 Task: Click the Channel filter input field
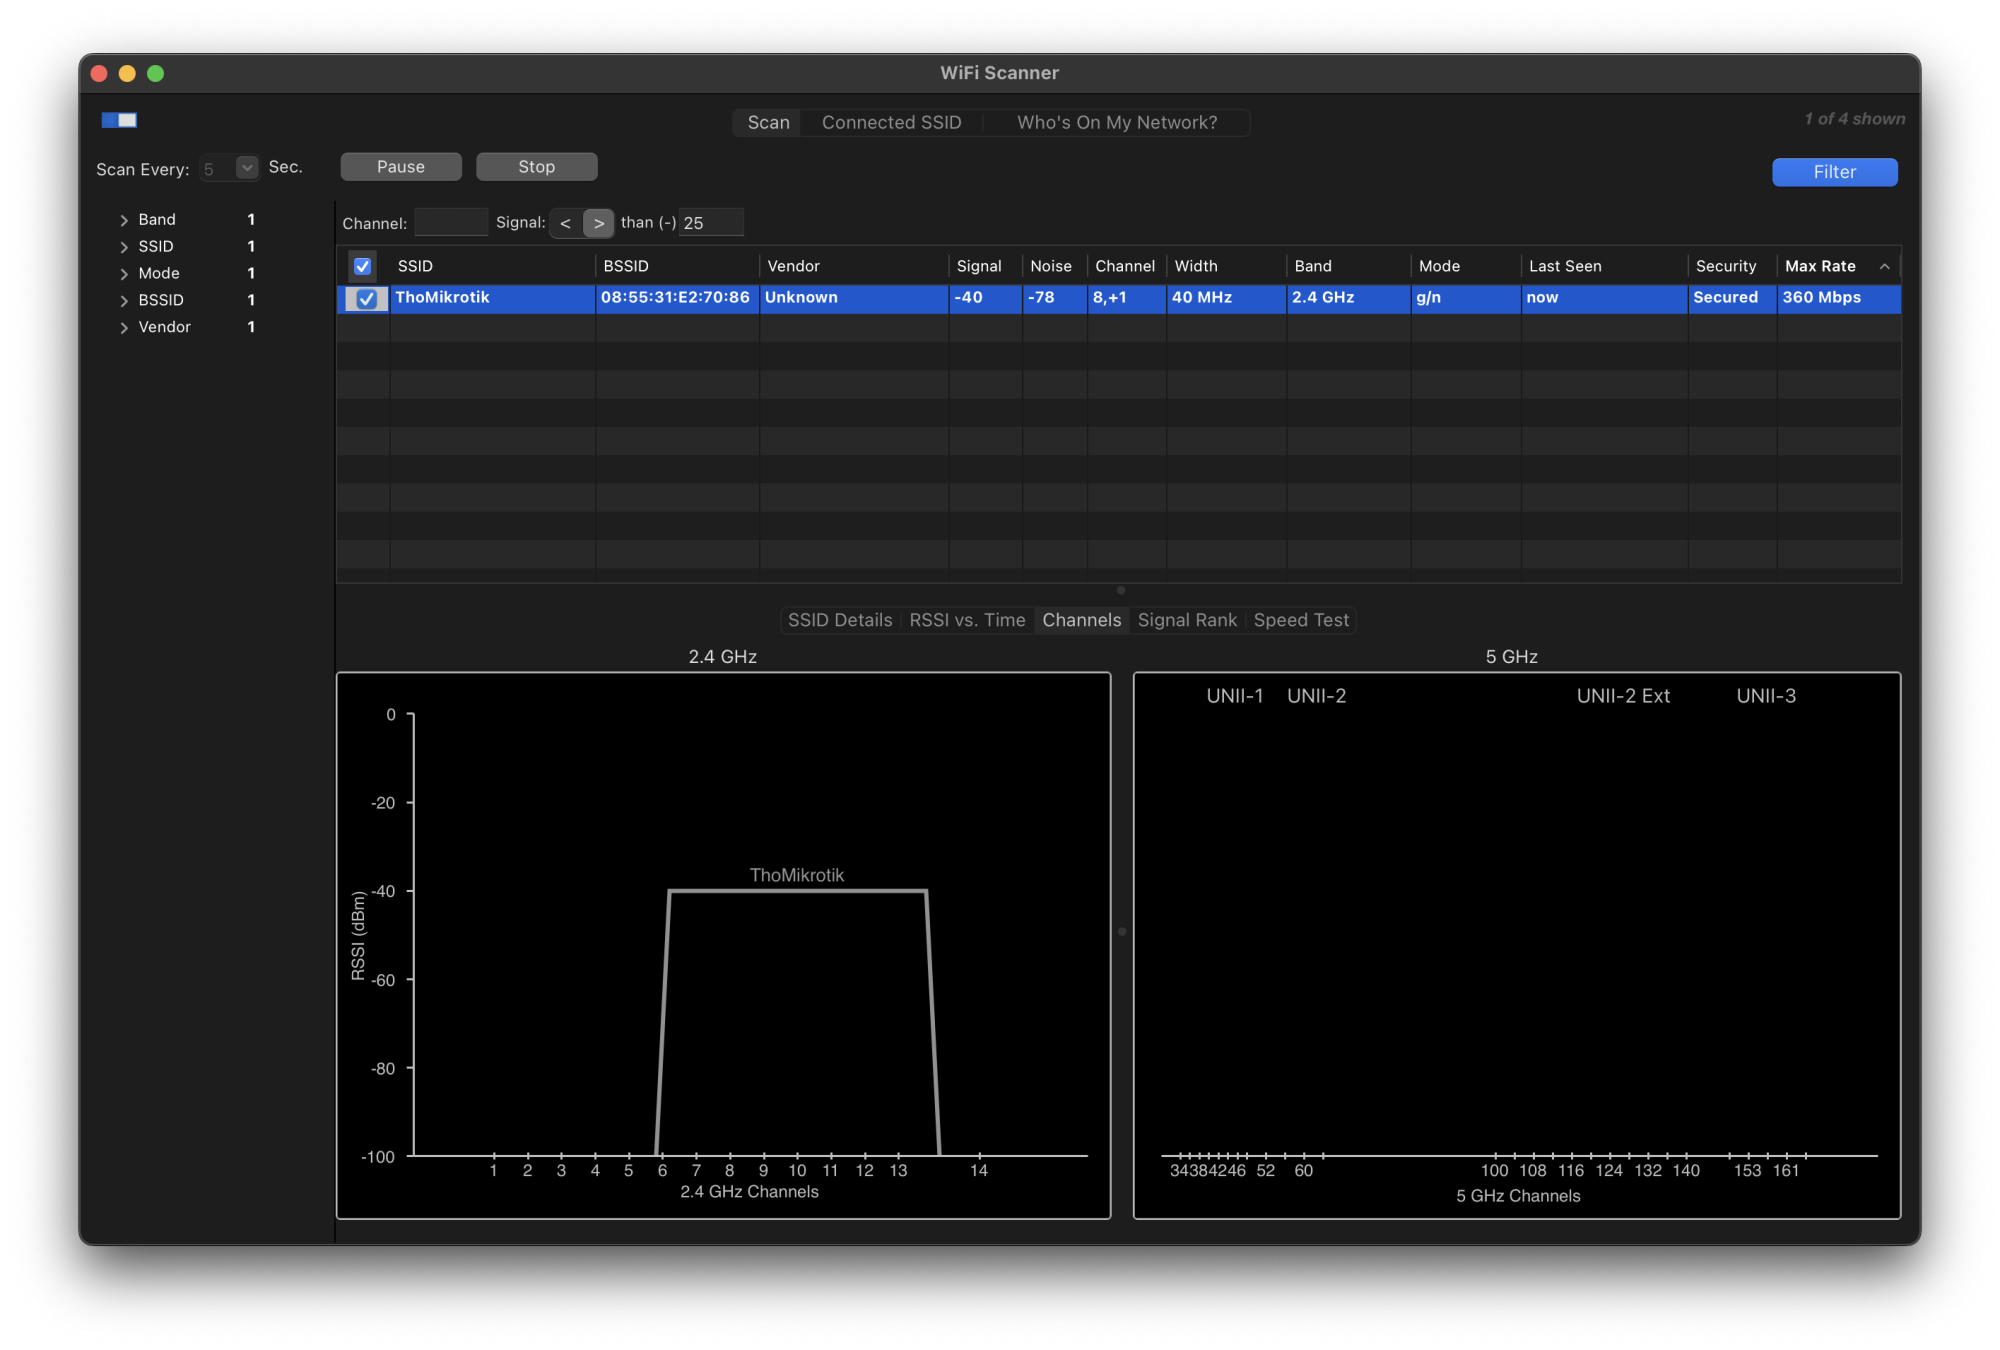[451, 222]
